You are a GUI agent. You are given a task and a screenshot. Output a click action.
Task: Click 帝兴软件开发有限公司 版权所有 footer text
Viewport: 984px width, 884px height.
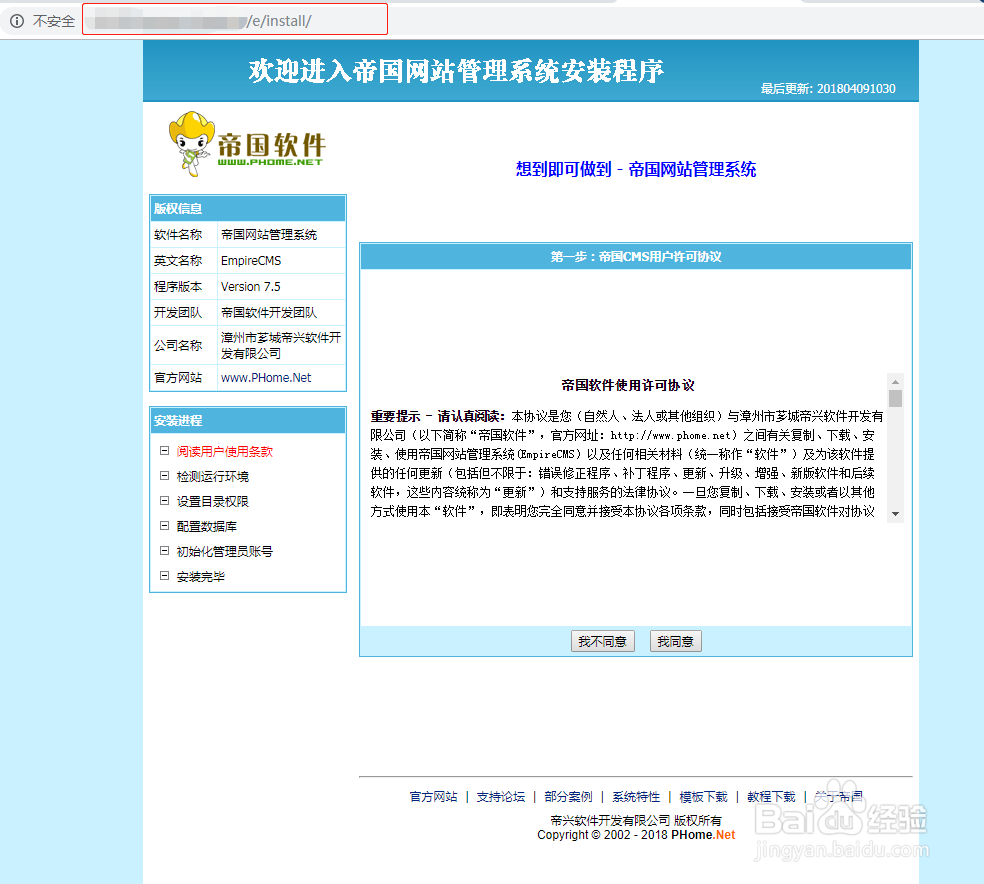[636, 821]
